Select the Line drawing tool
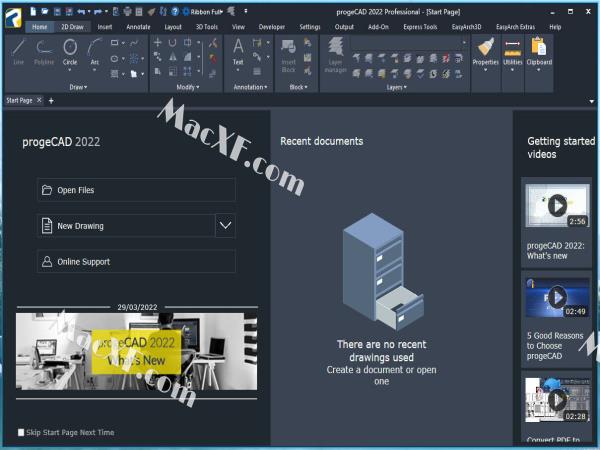The image size is (600, 450). pyautogui.click(x=18, y=52)
